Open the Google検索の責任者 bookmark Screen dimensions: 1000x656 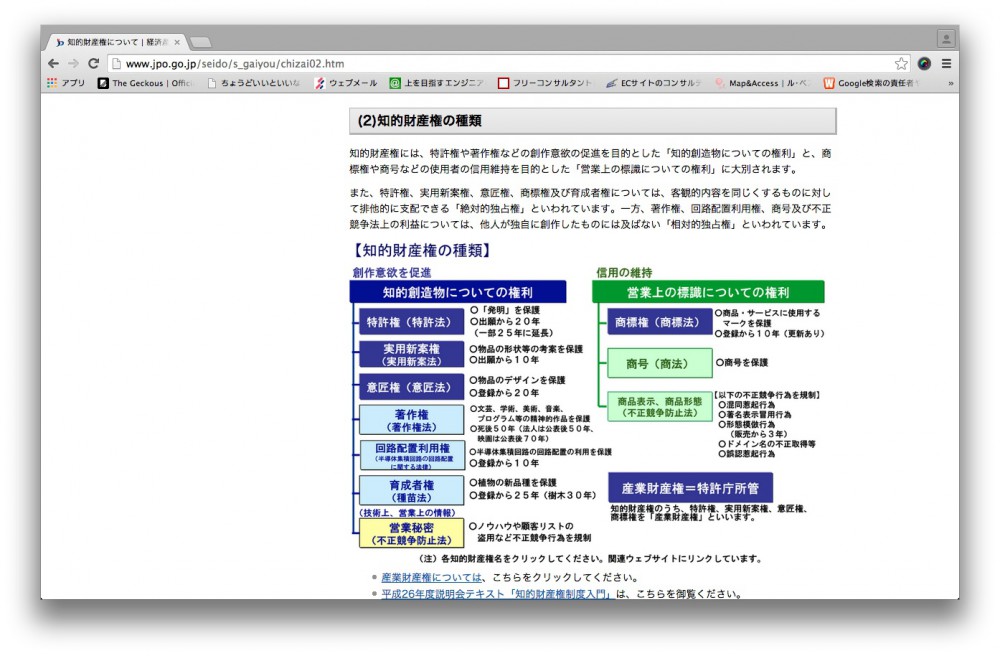[871, 83]
